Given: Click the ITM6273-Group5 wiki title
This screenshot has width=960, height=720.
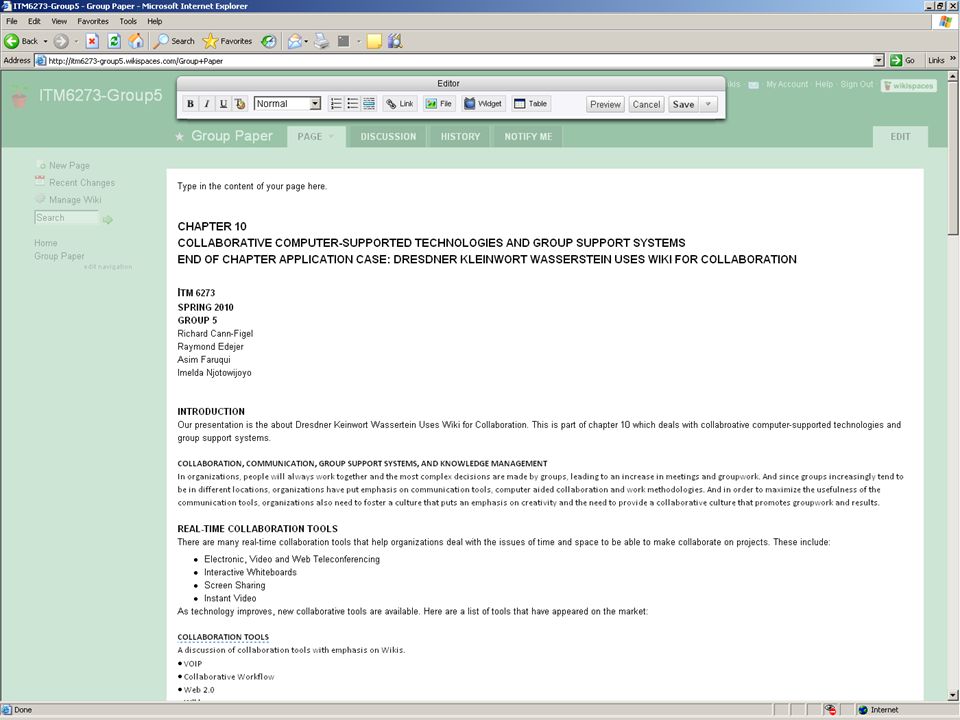Looking at the screenshot, I should [100, 96].
